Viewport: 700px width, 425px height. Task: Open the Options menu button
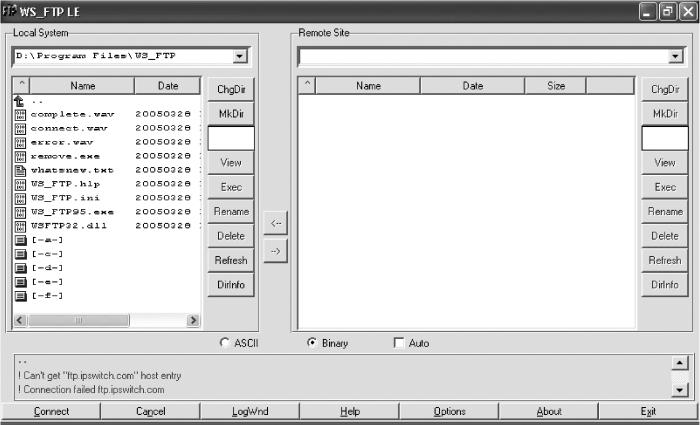pyautogui.click(x=449, y=411)
